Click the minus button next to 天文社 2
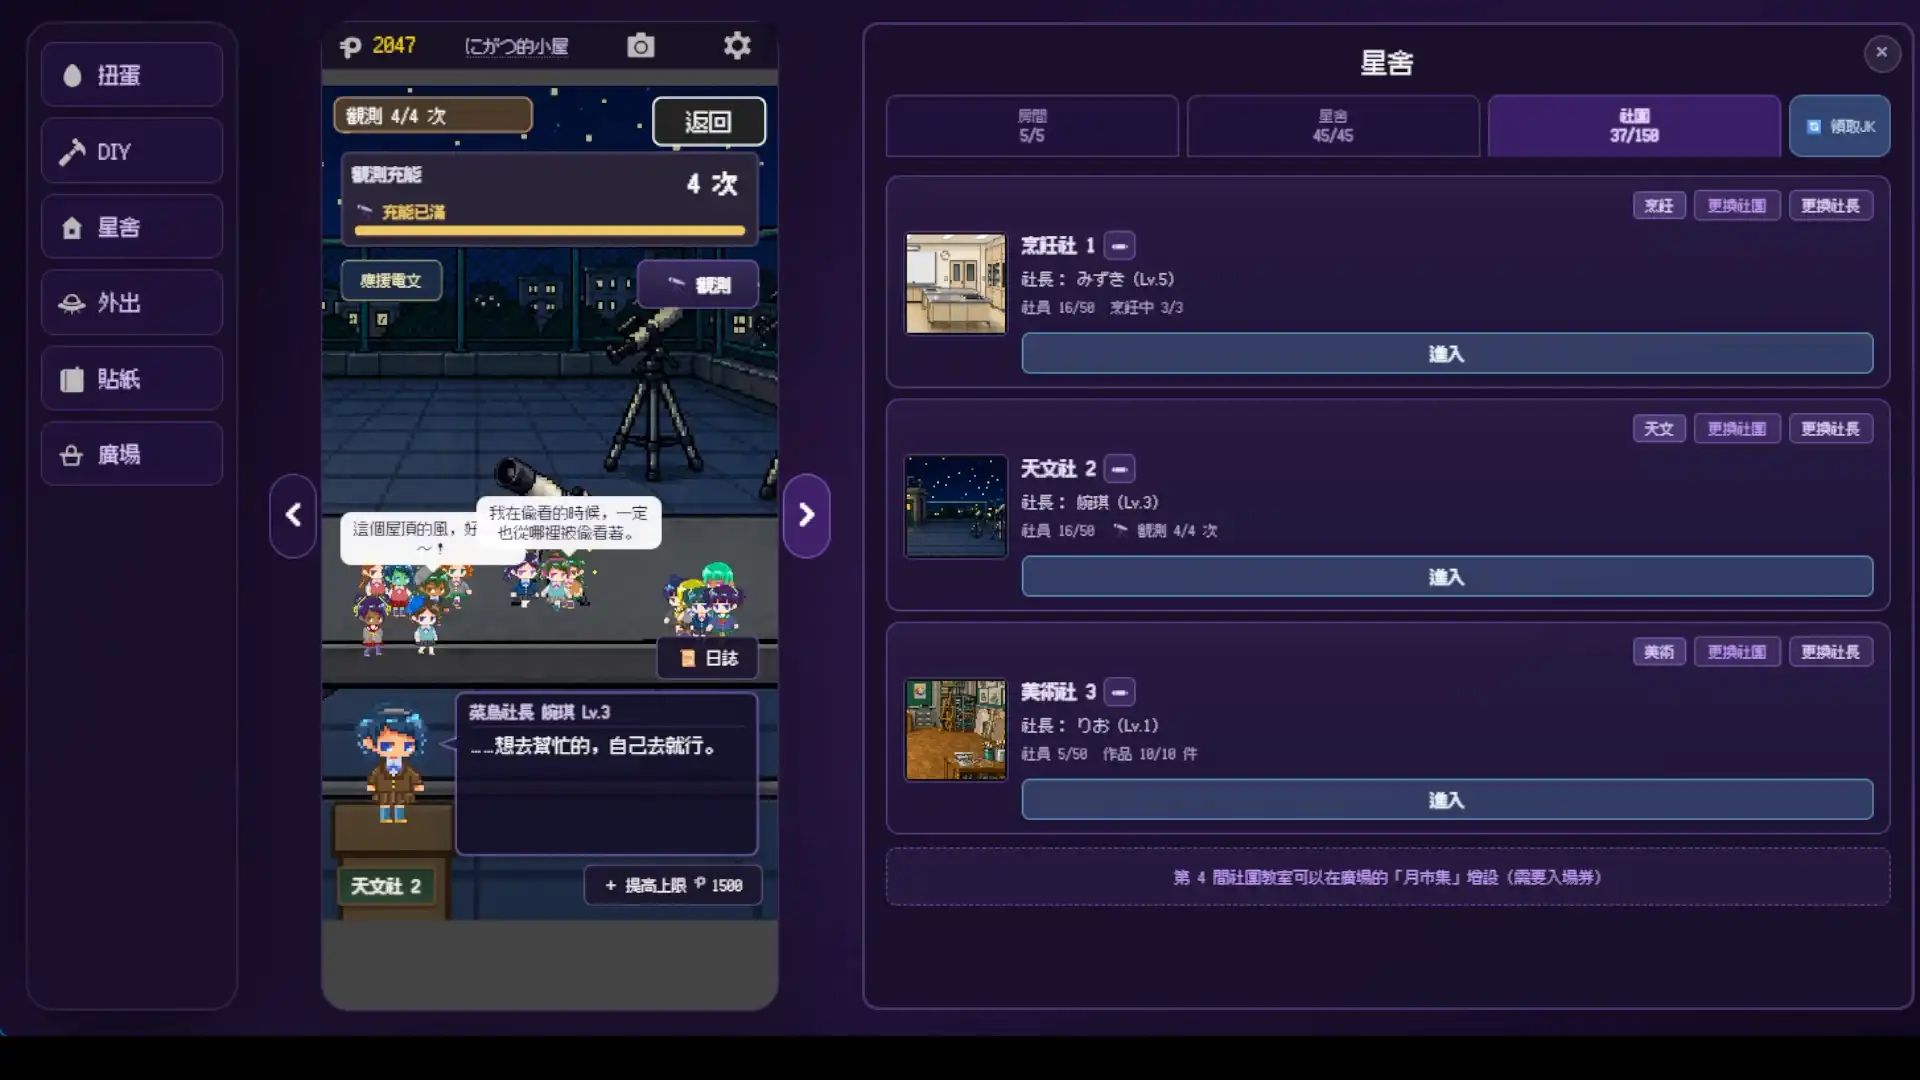The height and width of the screenshot is (1080, 1920). click(x=1119, y=469)
